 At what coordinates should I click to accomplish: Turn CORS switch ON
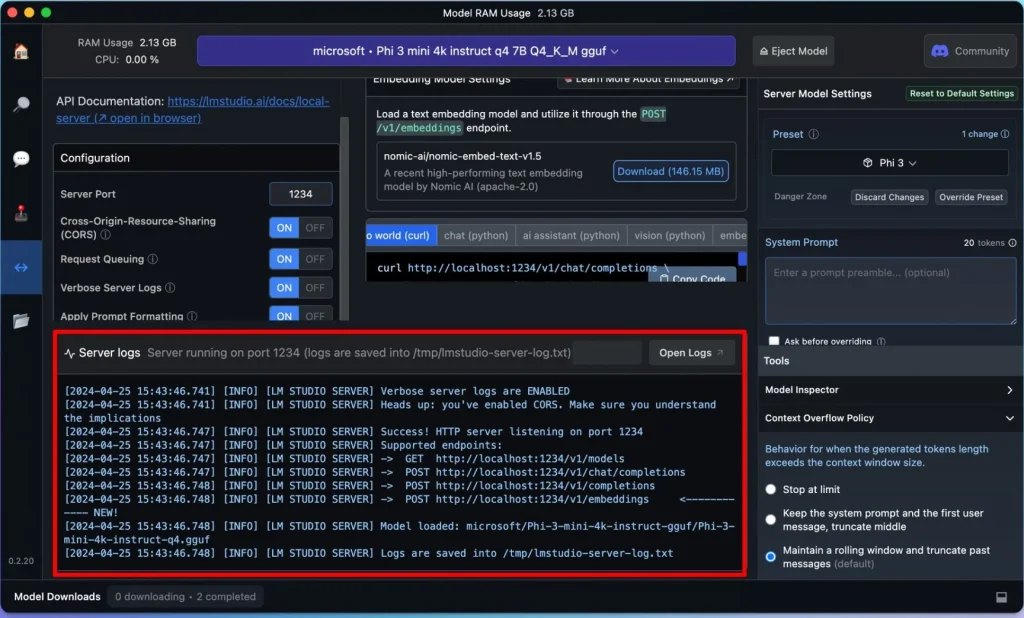click(x=284, y=228)
